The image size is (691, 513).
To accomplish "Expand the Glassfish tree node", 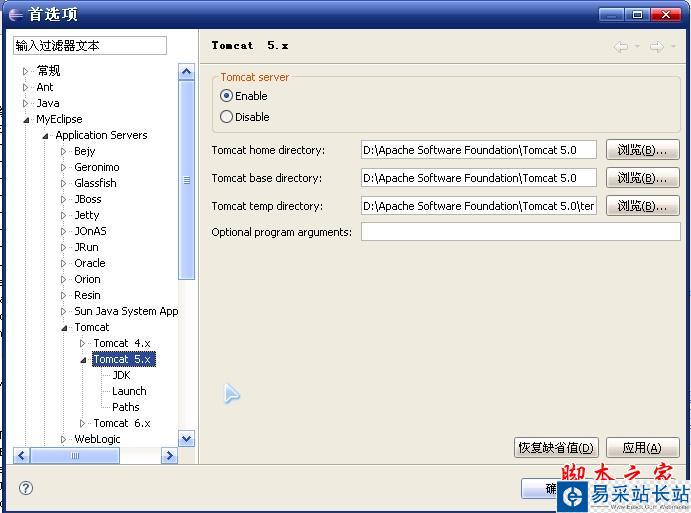I will (63, 183).
